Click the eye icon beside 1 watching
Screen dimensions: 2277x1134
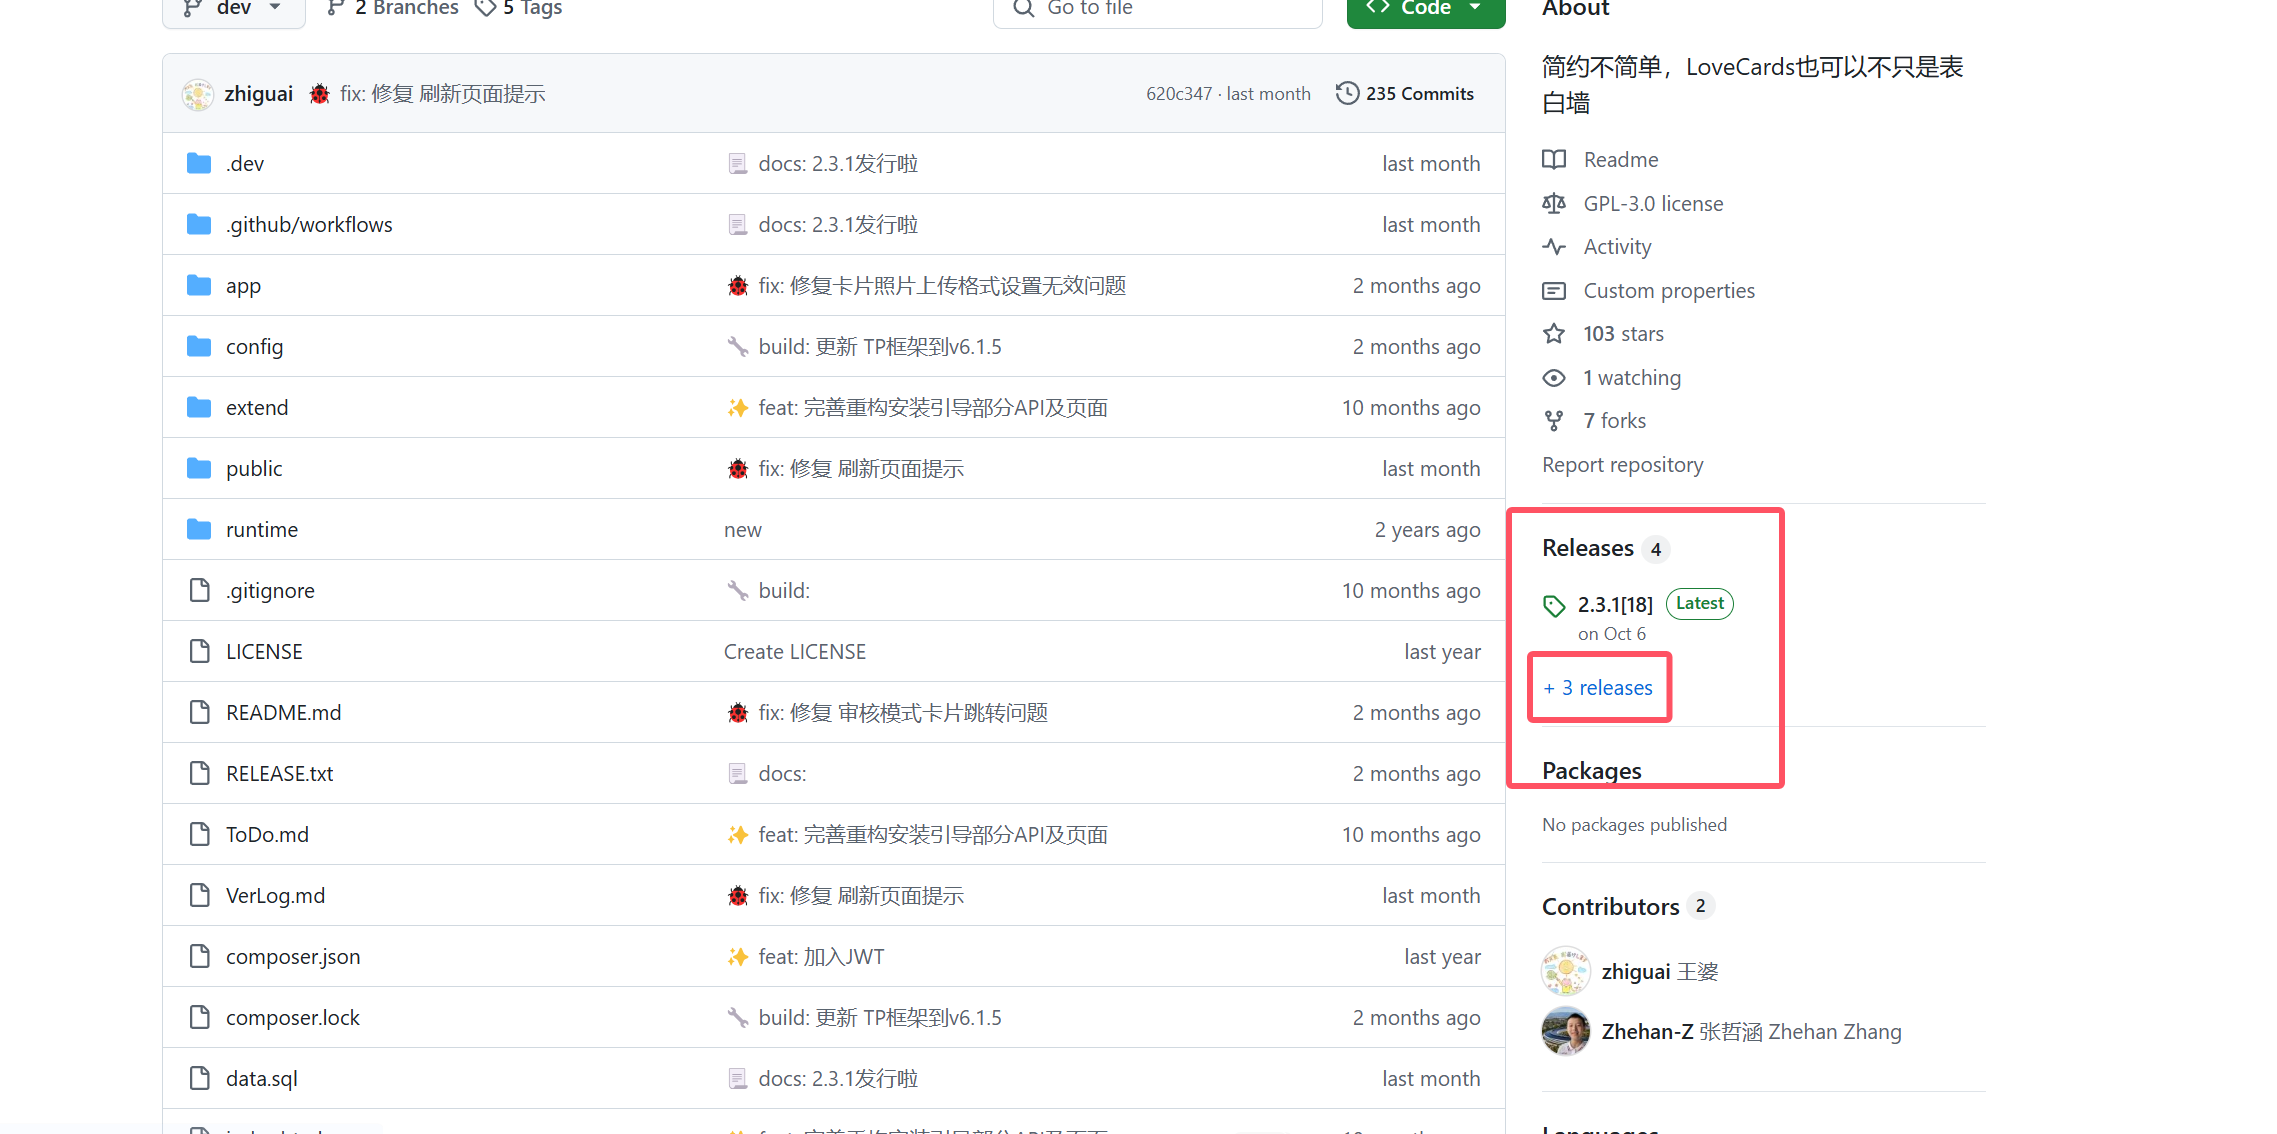(1554, 378)
